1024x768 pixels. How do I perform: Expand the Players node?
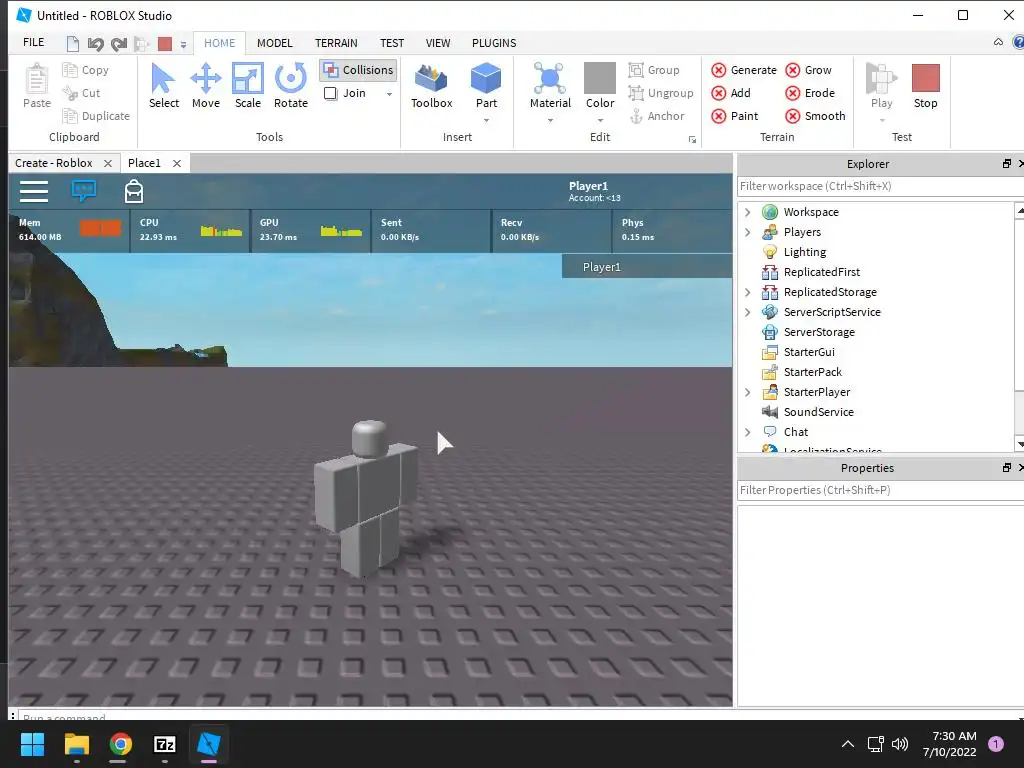tap(748, 232)
